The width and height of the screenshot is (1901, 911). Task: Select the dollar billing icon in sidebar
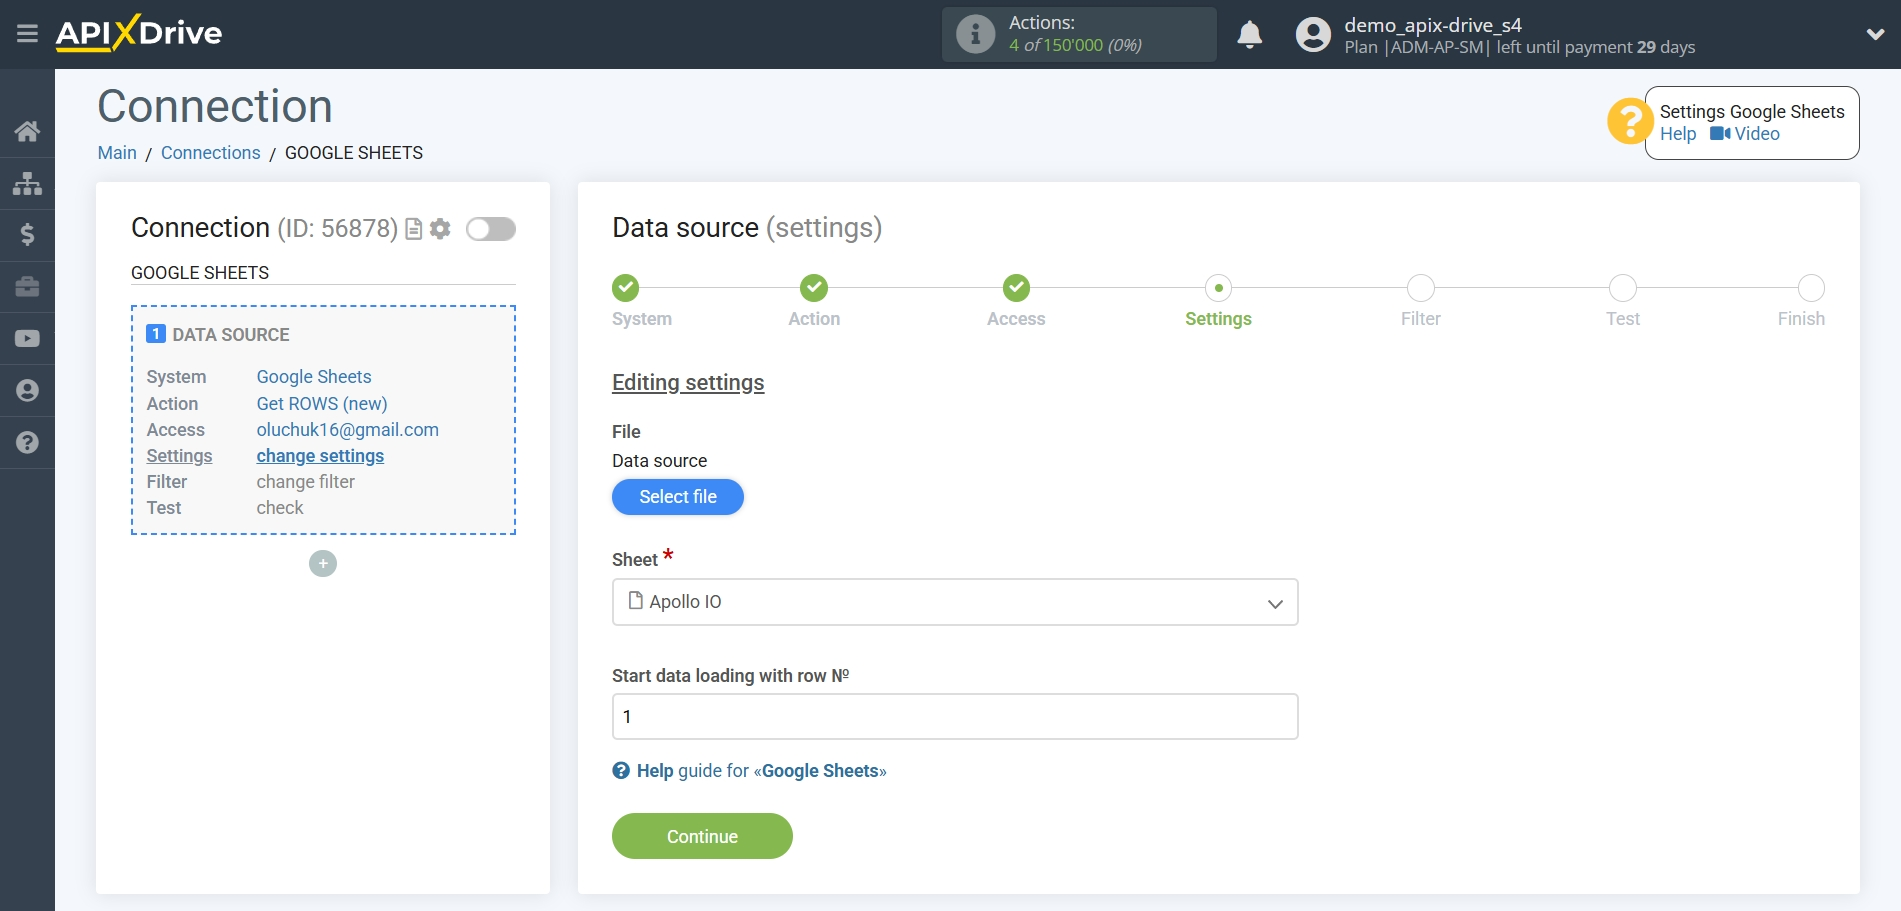27,235
